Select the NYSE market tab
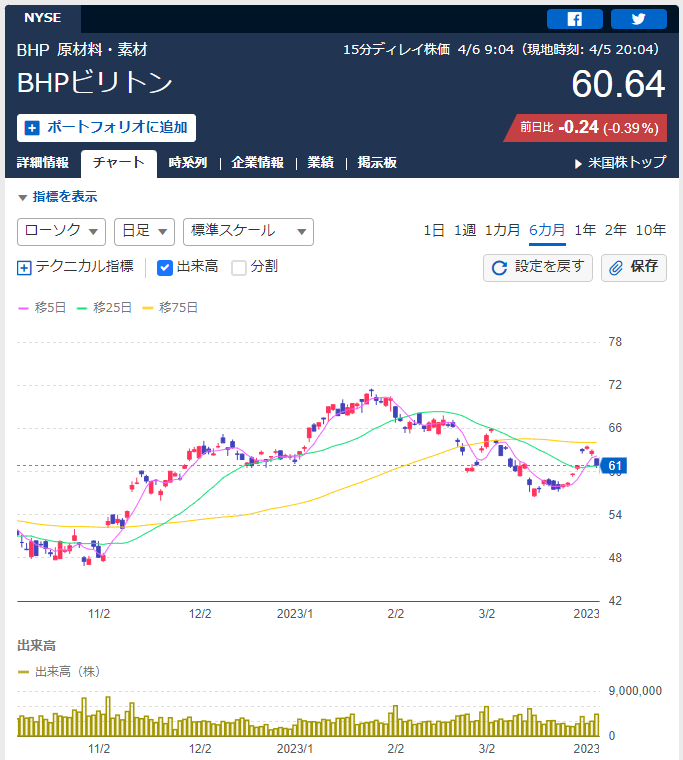The height and width of the screenshot is (760, 683). point(43,18)
